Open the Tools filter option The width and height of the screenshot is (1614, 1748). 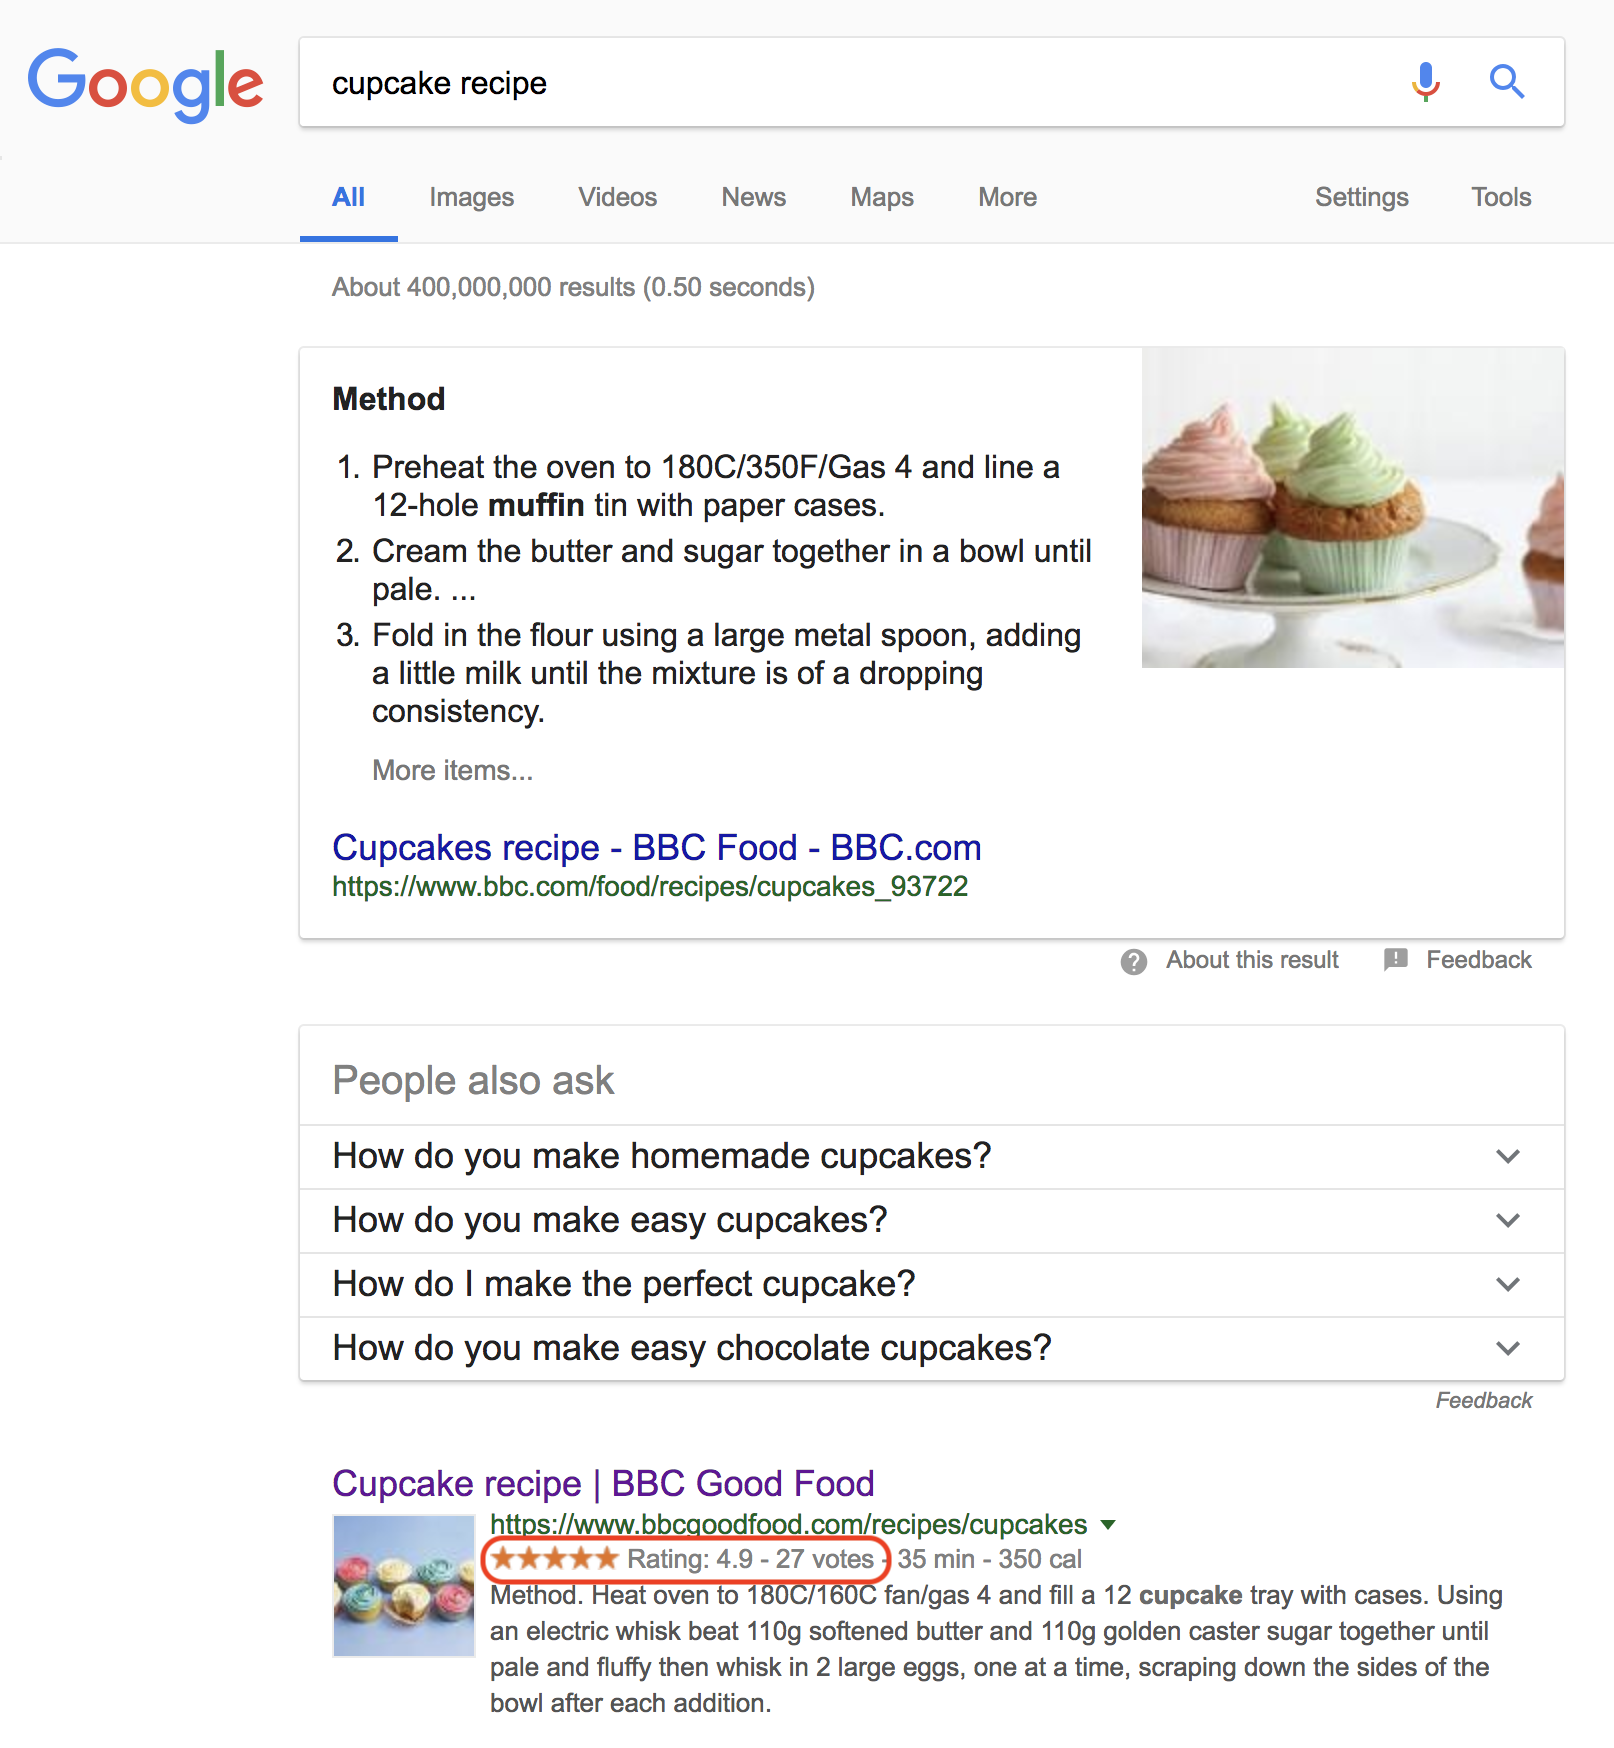coord(1501,197)
